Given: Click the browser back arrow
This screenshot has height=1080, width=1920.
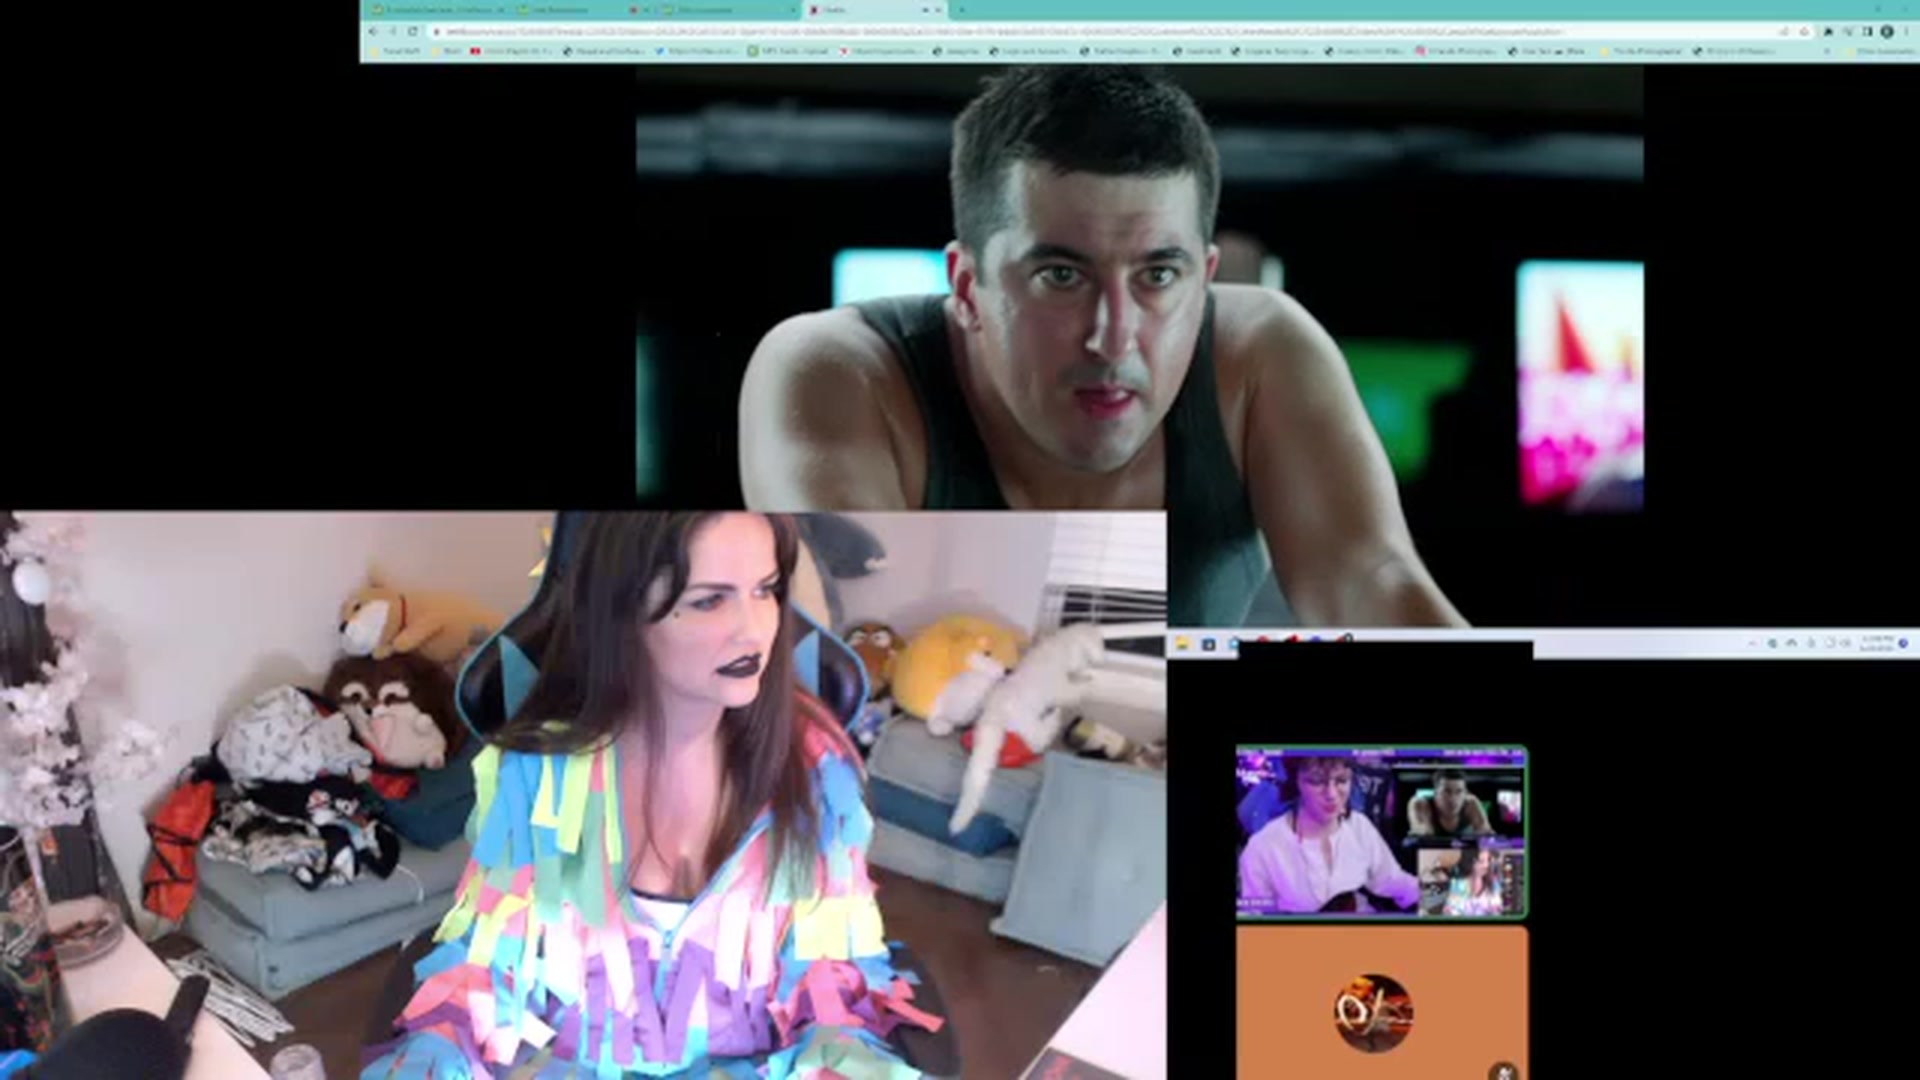Looking at the screenshot, I should pyautogui.click(x=373, y=31).
